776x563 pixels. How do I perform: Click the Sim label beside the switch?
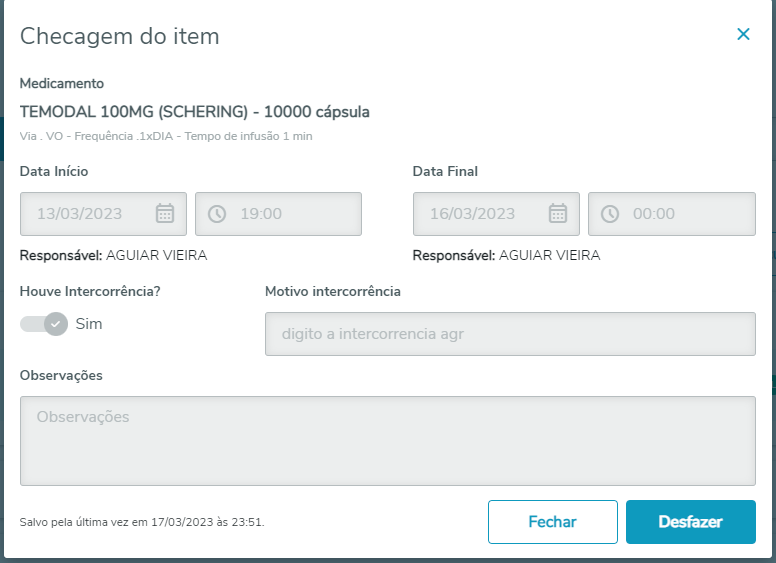coord(89,324)
